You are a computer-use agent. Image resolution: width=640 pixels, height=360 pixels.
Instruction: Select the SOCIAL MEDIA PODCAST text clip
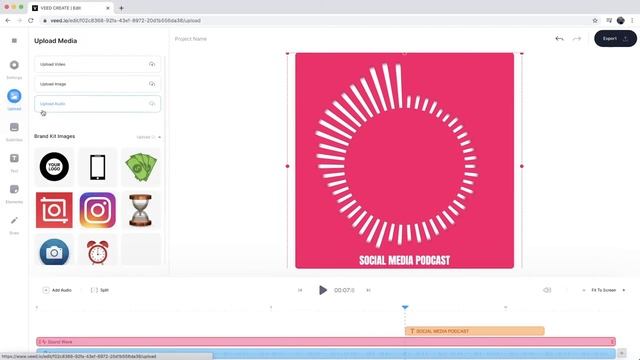point(474,331)
